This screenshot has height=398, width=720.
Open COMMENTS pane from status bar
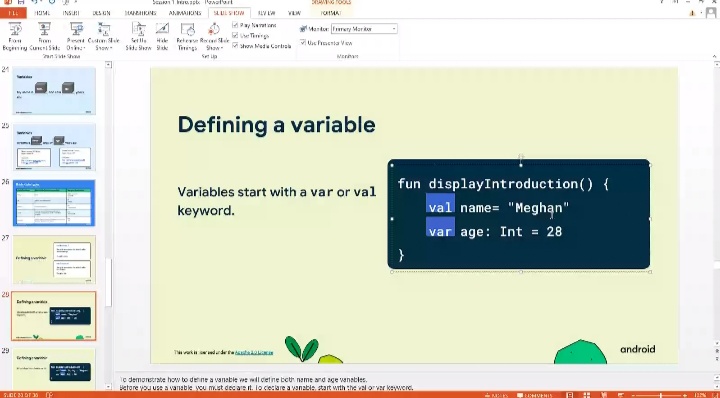[534, 395]
